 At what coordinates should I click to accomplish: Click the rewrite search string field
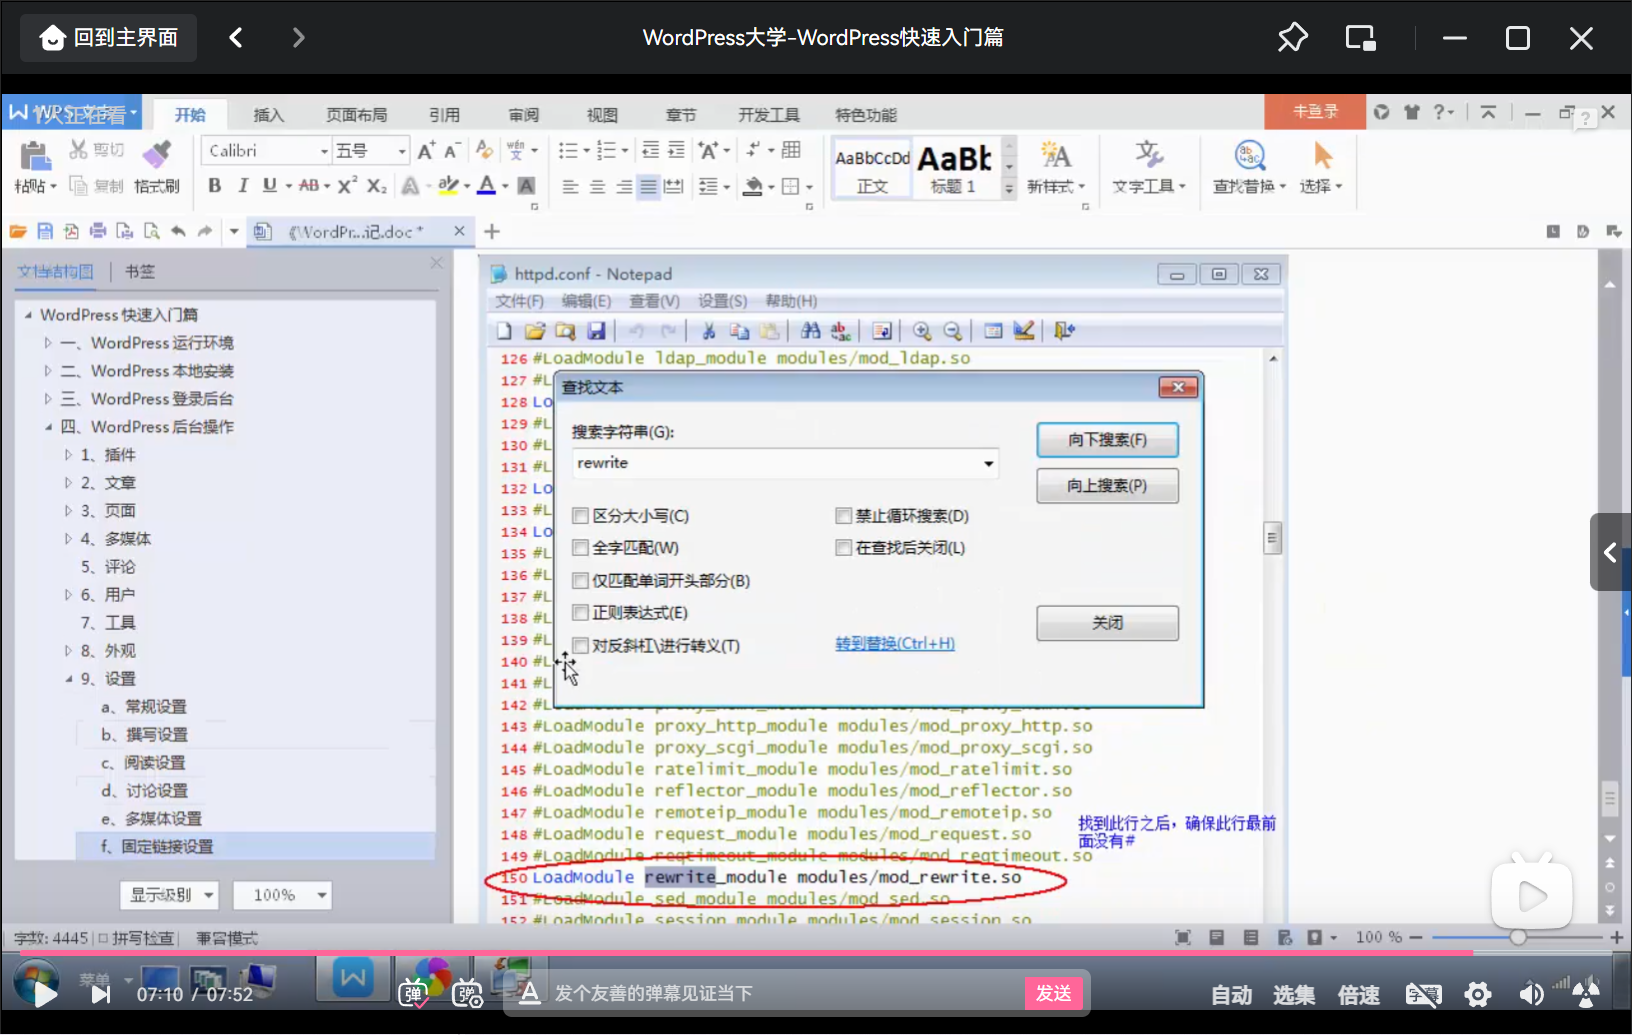(785, 463)
